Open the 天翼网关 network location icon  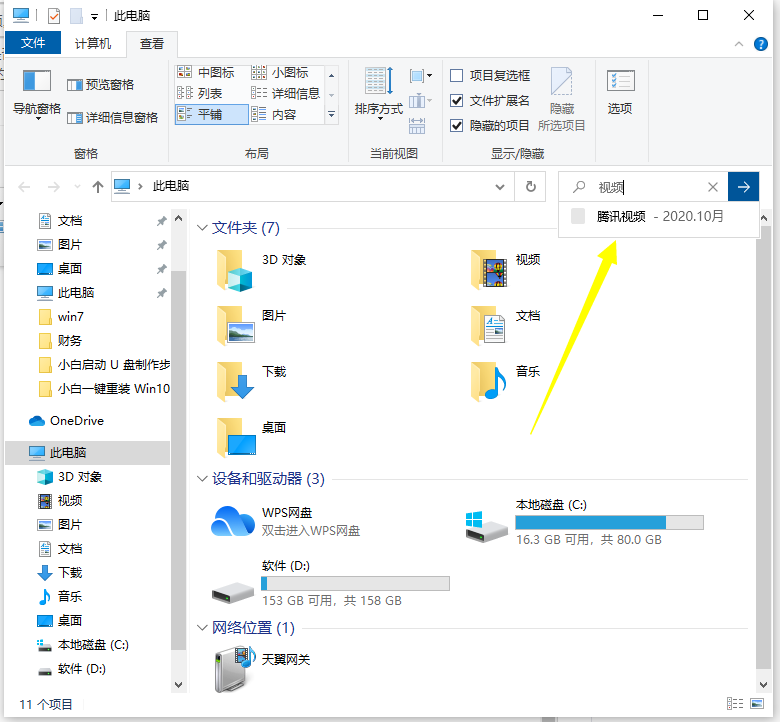click(x=234, y=669)
